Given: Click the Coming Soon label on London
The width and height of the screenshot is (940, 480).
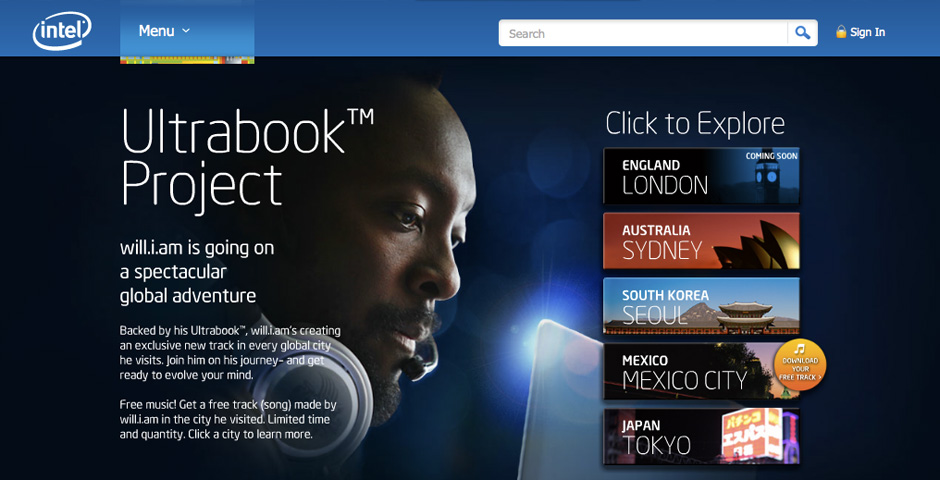Looking at the screenshot, I should 772,156.
